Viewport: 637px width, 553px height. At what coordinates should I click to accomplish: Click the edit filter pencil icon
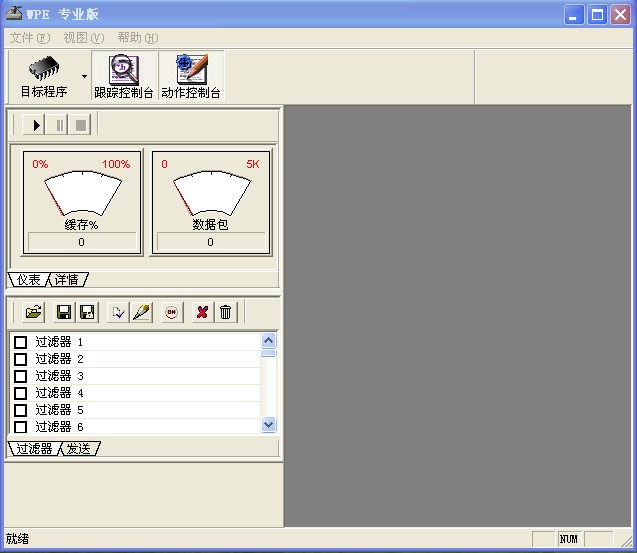pyautogui.click(x=141, y=312)
